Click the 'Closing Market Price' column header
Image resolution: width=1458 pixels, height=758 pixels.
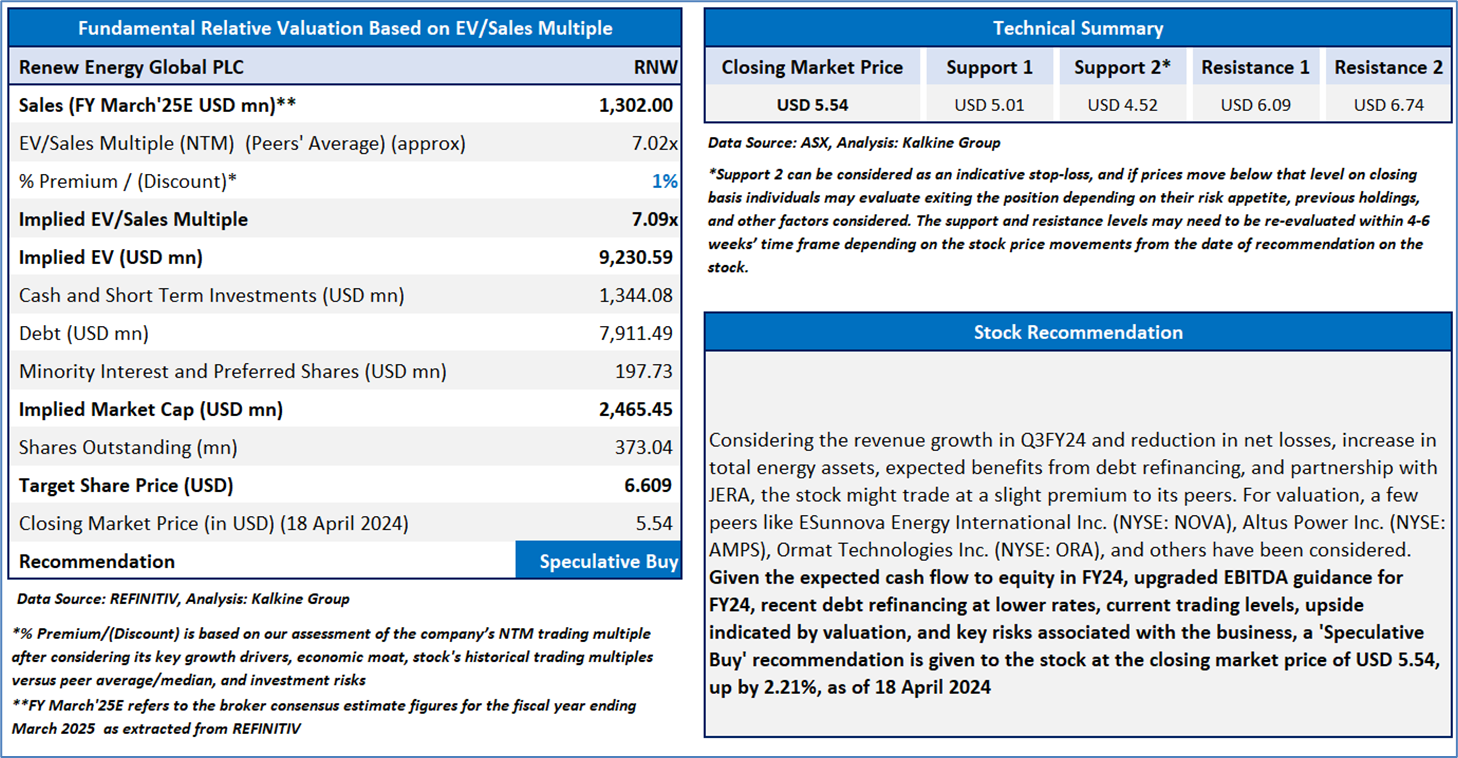(x=812, y=67)
